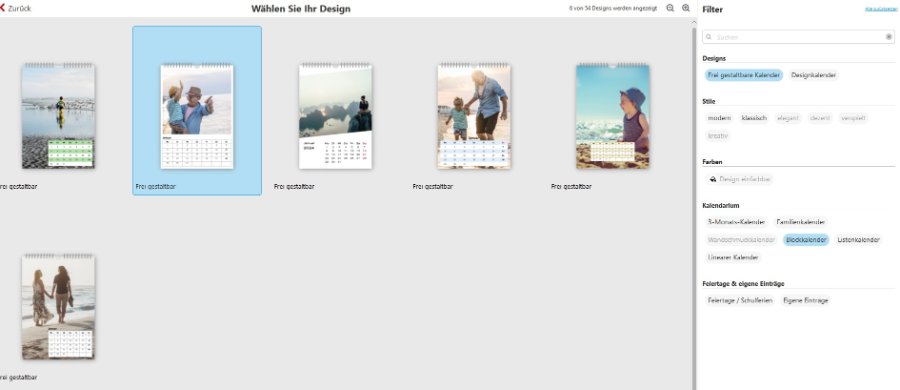Click the paint bucket icon in Design einfärbbar
900x390 pixels.
(713, 179)
